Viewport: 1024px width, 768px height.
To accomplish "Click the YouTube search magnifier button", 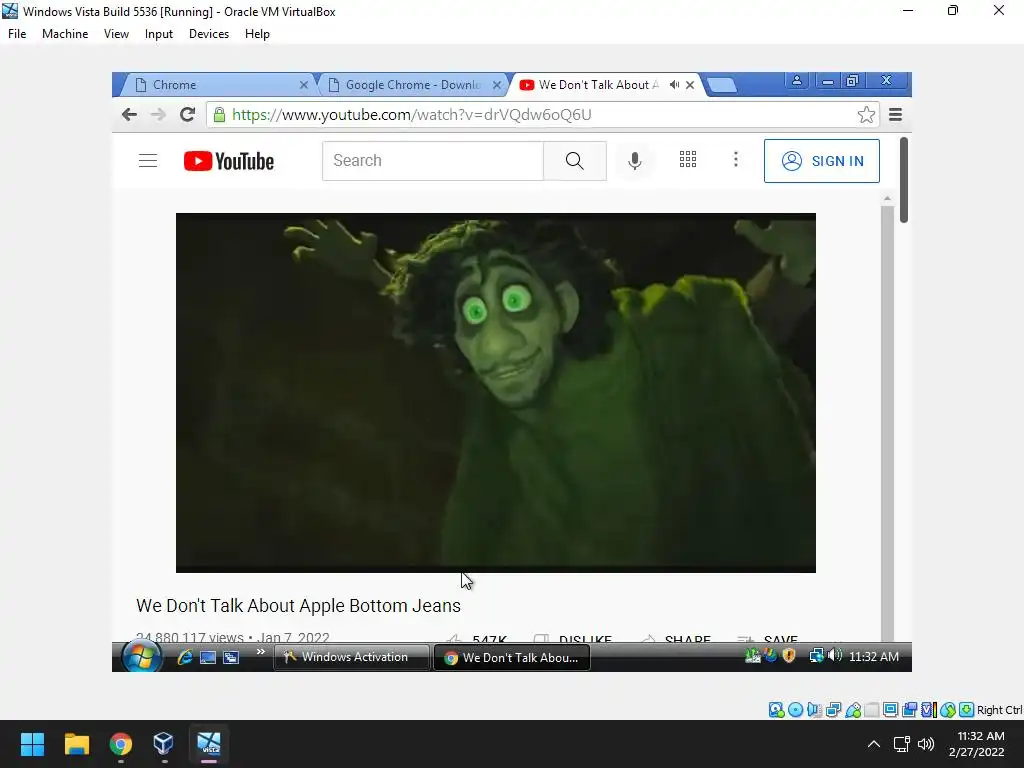I will [x=575, y=161].
